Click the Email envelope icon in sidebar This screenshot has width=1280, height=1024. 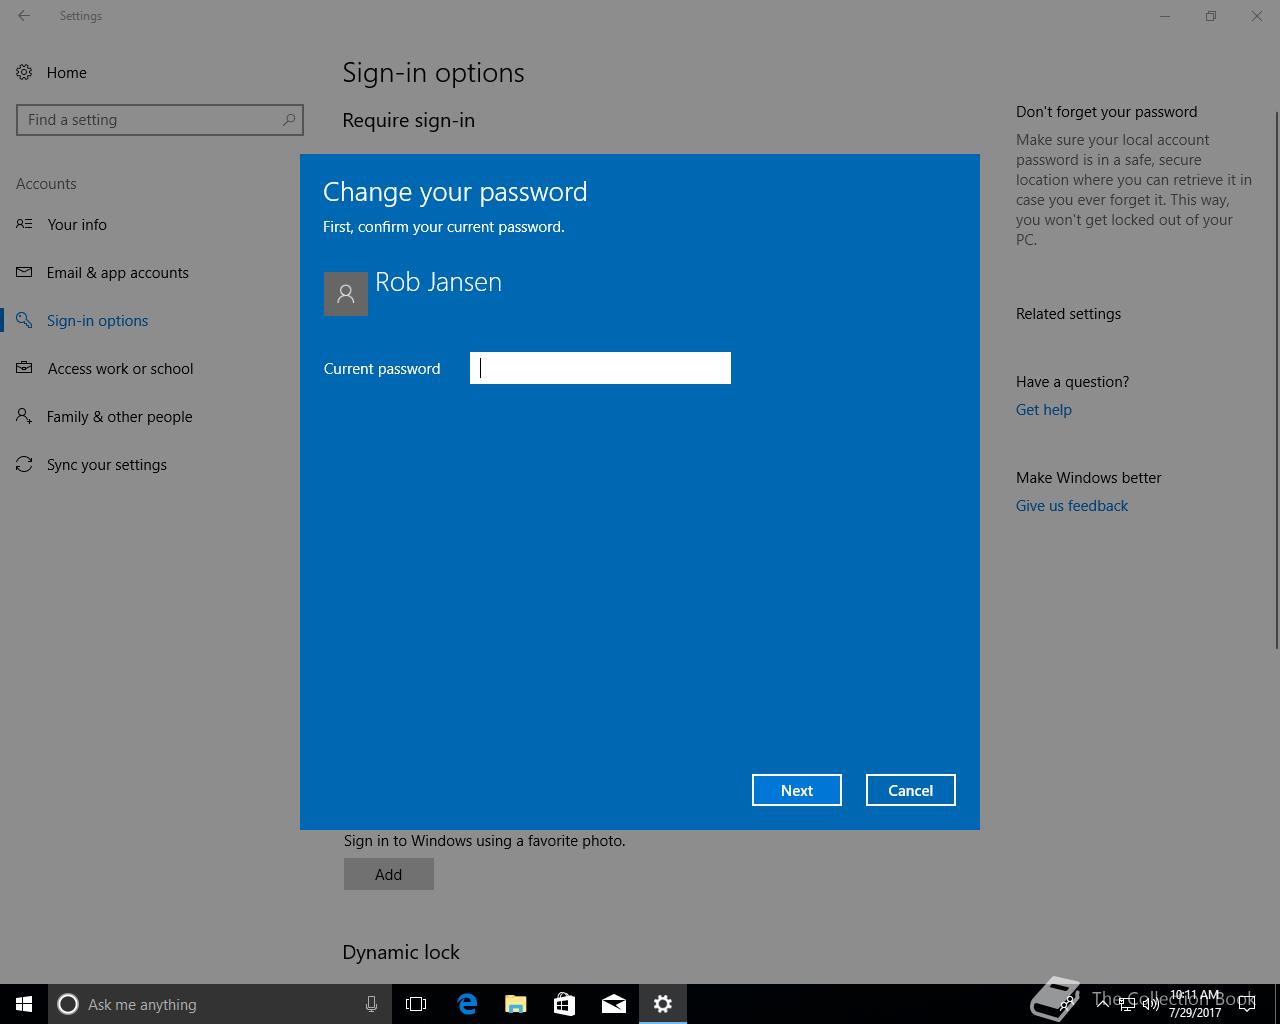(24, 272)
